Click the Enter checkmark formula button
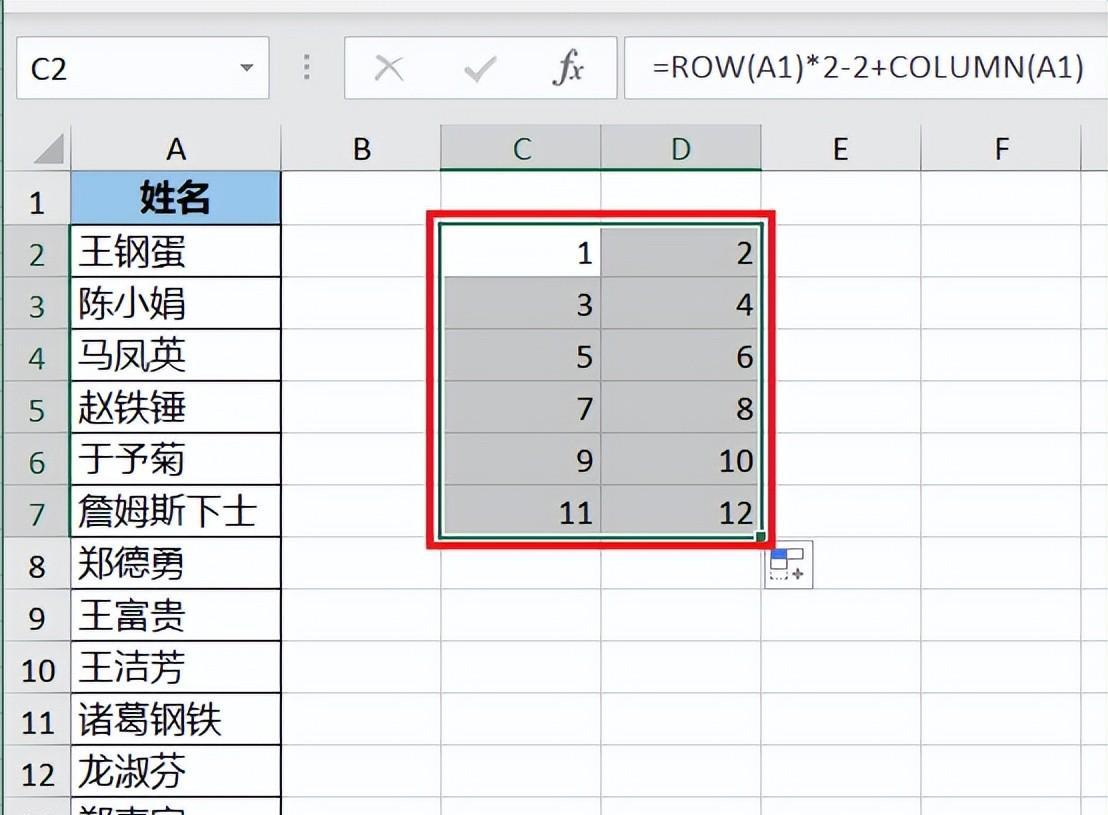The height and width of the screenshot is (815, 1108). point(480,69)
